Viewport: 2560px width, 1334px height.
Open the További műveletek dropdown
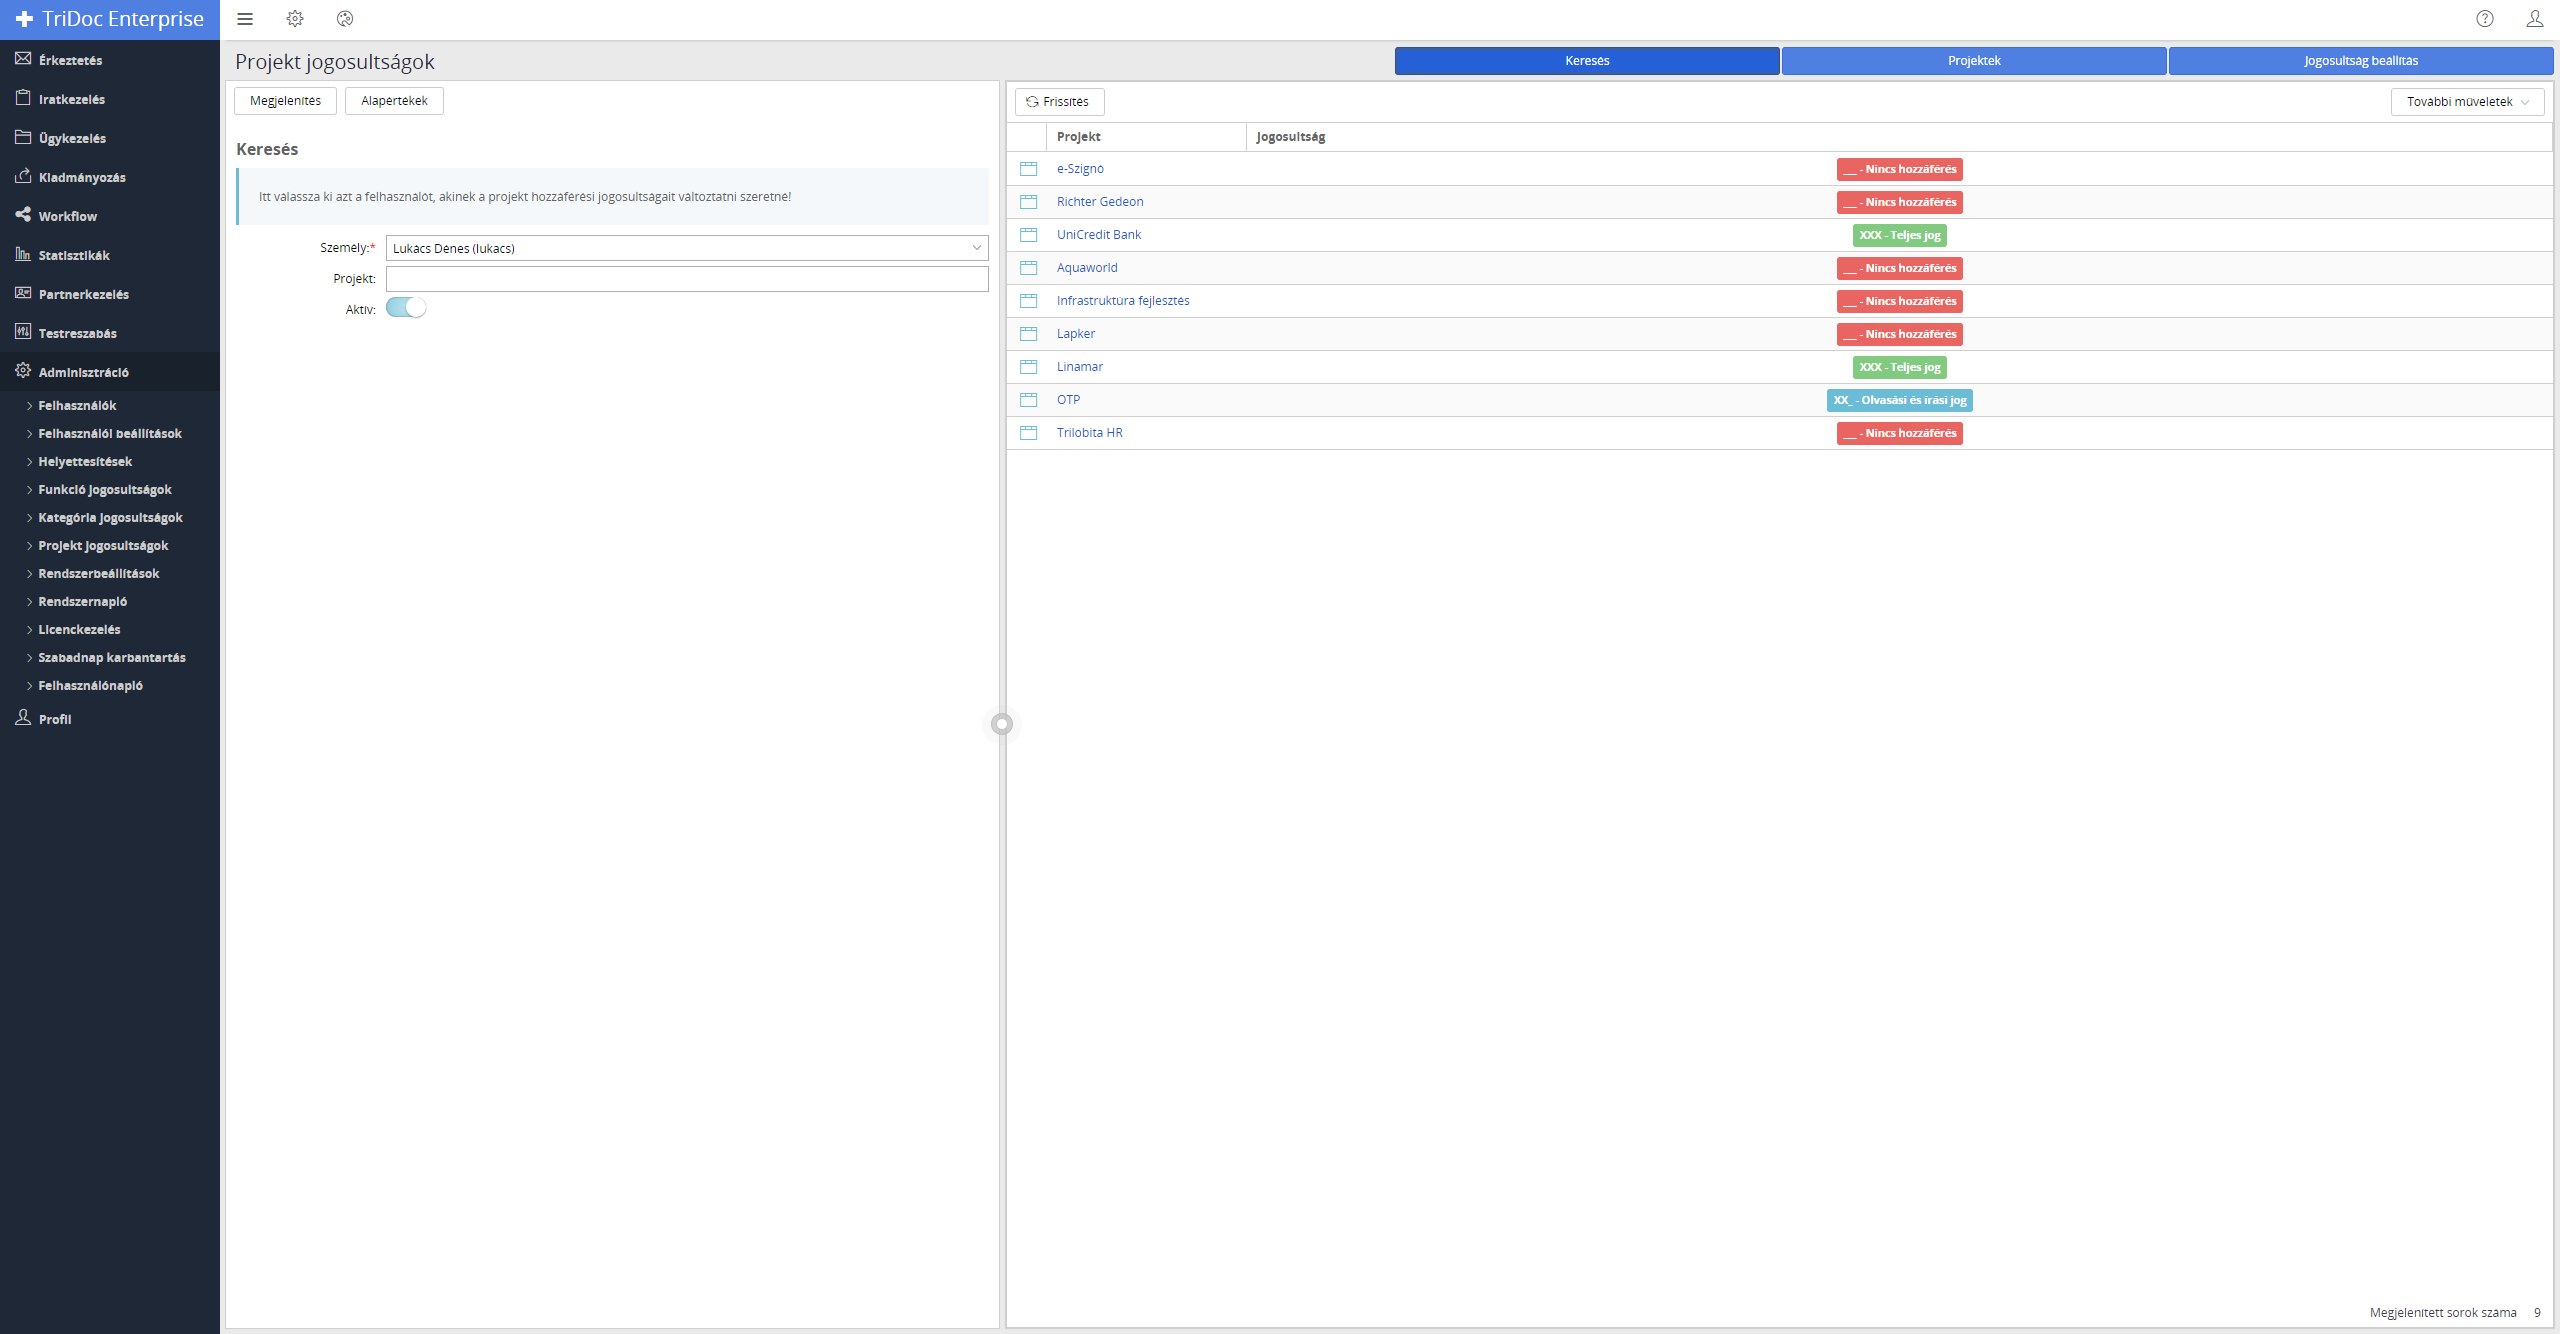tap(2467, 102)
